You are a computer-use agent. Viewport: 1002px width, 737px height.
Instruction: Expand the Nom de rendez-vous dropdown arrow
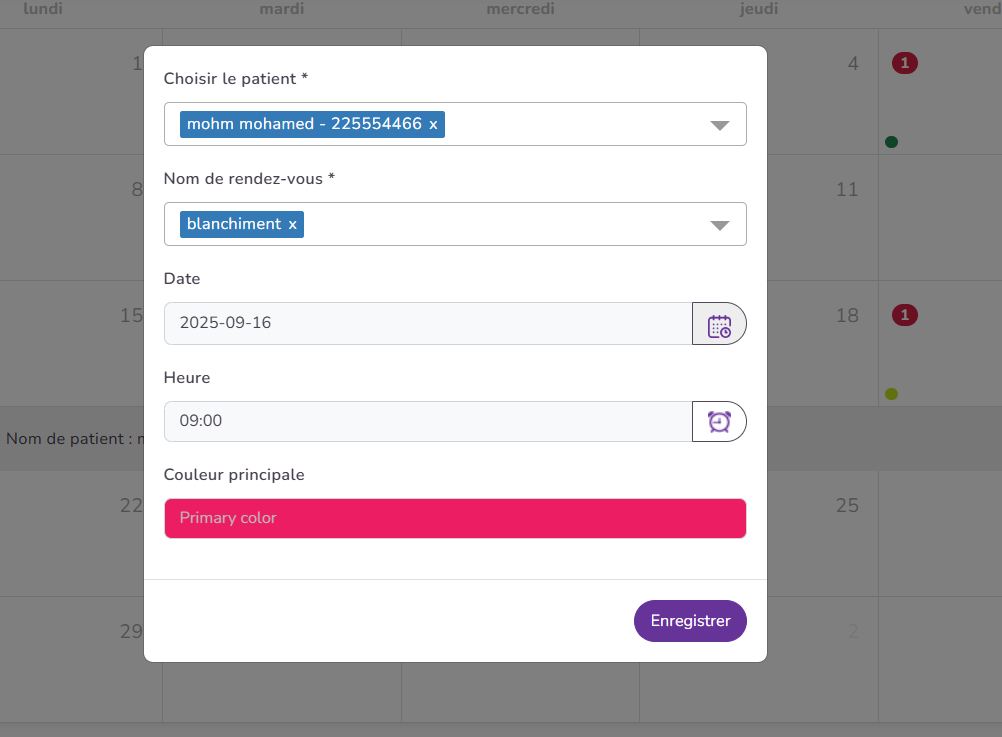pyautogui.click(x=719, y=225)
